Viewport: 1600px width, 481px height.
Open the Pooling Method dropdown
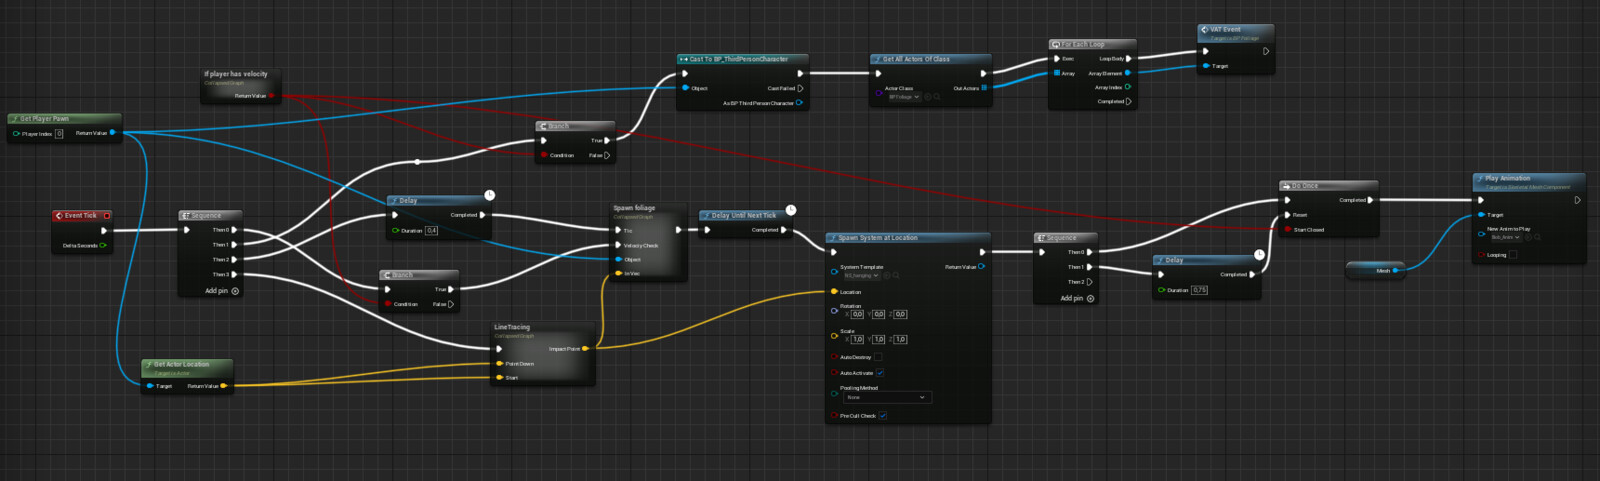(887, 397)
